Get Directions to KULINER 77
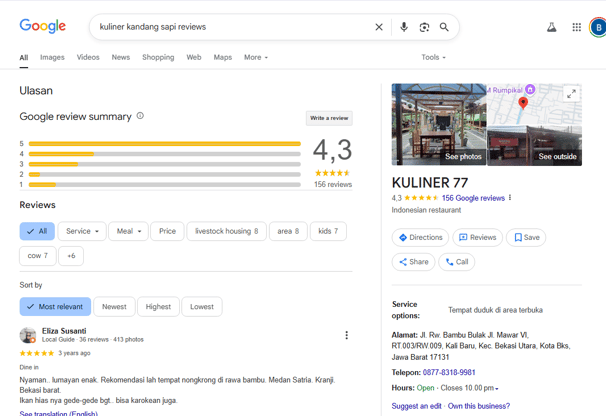Screen dimensions: 606x416 tap(420, 237)
